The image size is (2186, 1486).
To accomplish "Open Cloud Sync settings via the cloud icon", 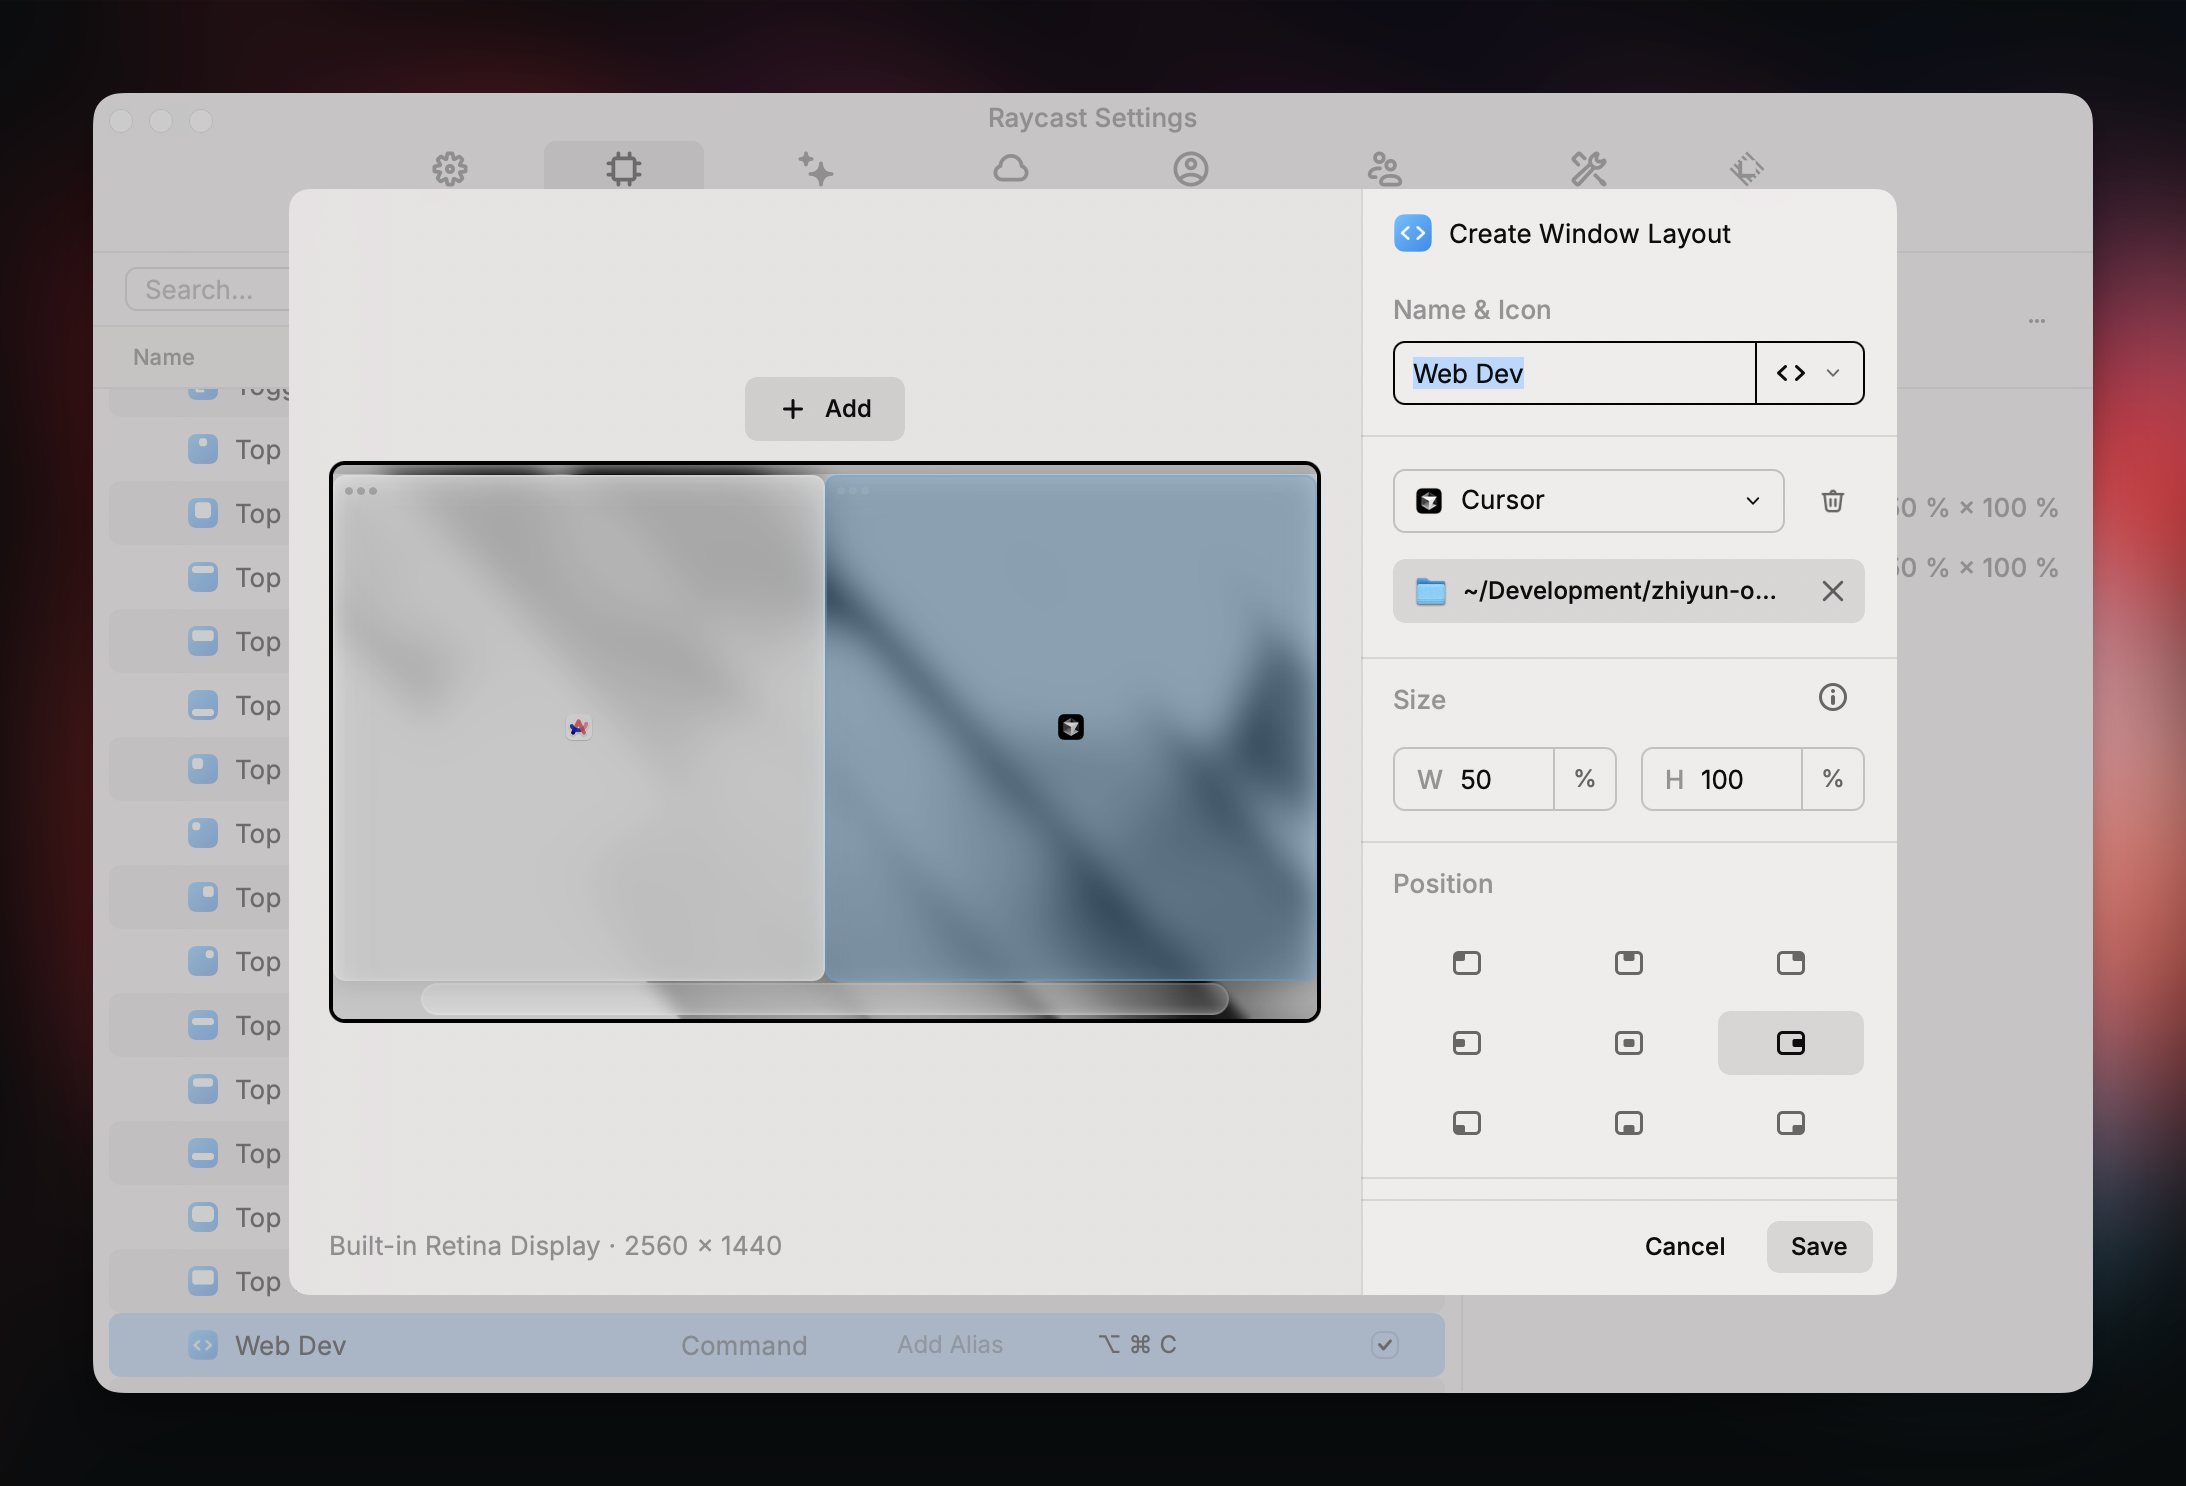I will (1009, 168).
